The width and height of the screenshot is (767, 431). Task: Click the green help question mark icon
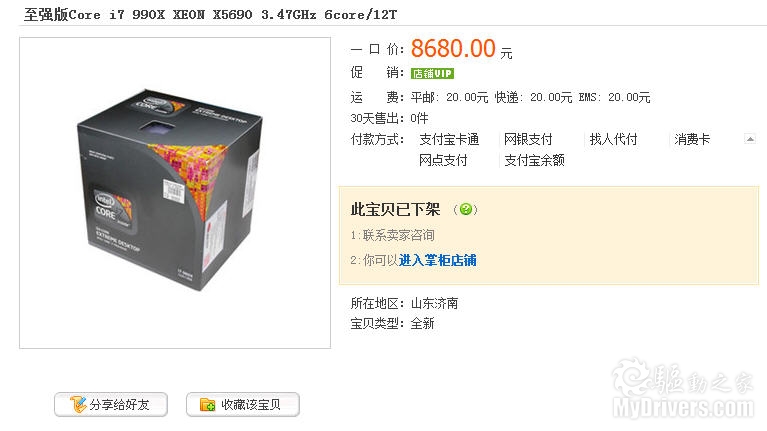point(466,209)
